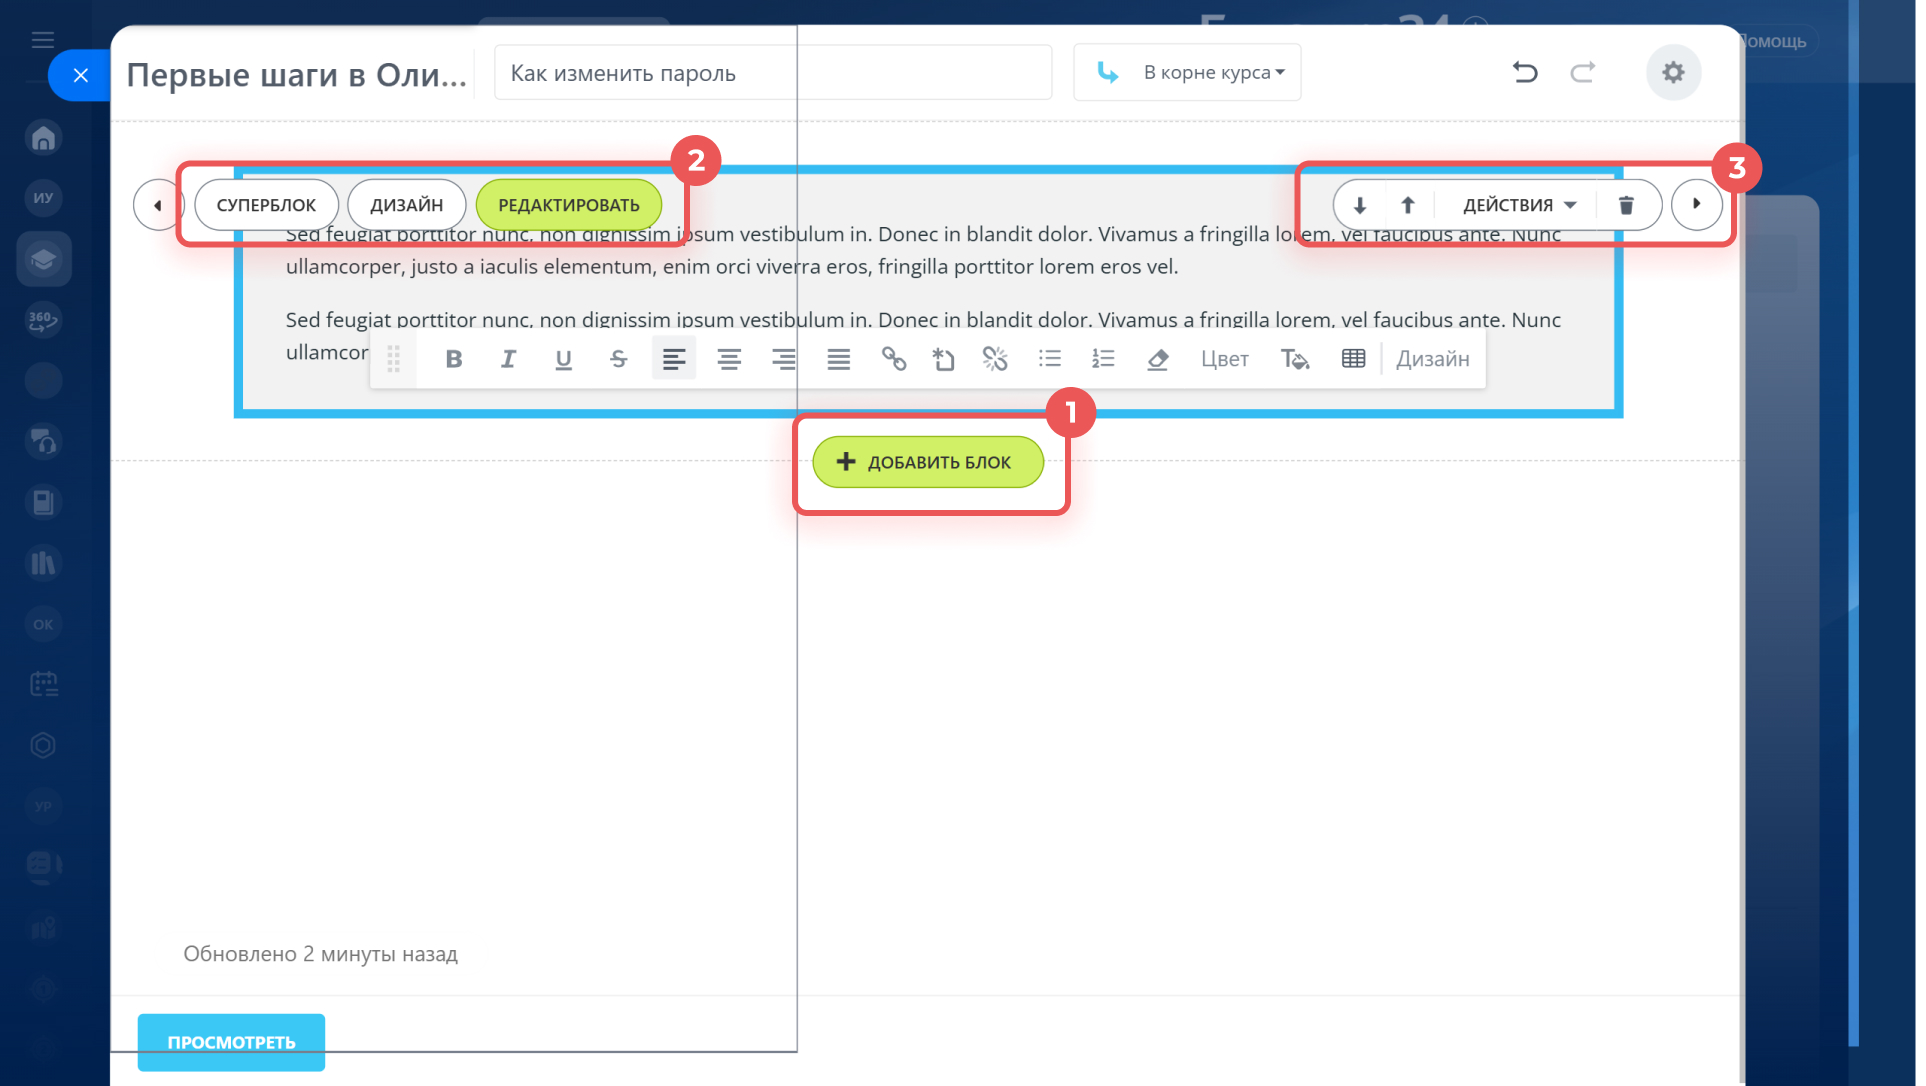Image resolution: width=1926 pixels, height=1086 pixels.
Task: Center-align the text
Action: (729, 359)
